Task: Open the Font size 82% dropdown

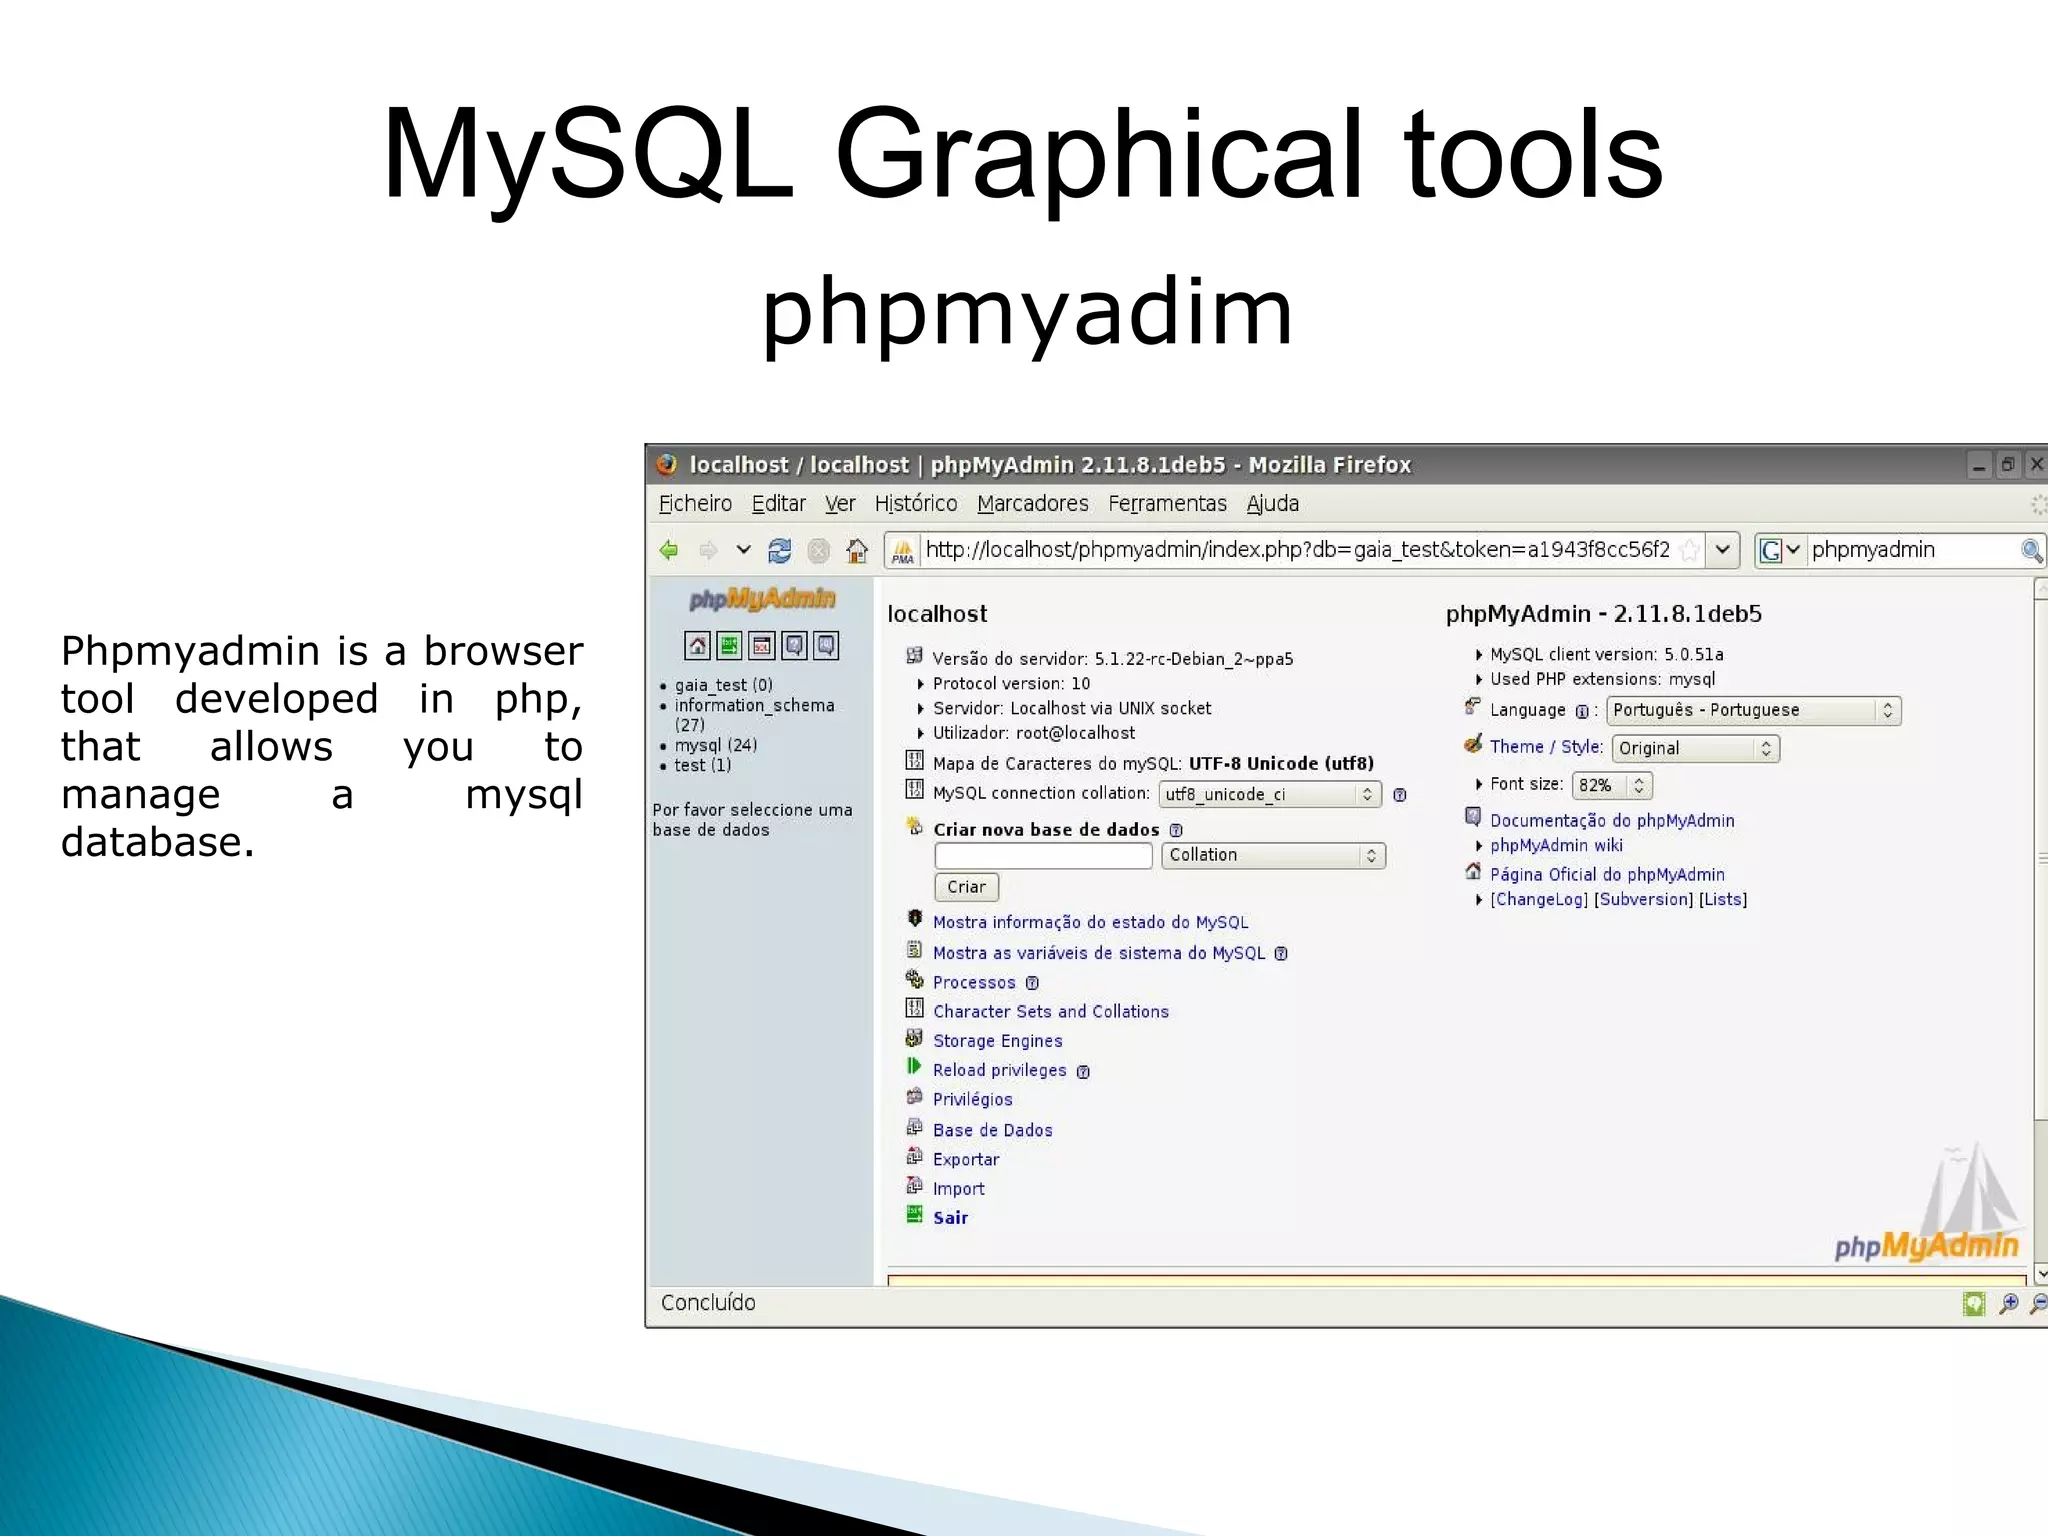Action: click(1612, 785)
